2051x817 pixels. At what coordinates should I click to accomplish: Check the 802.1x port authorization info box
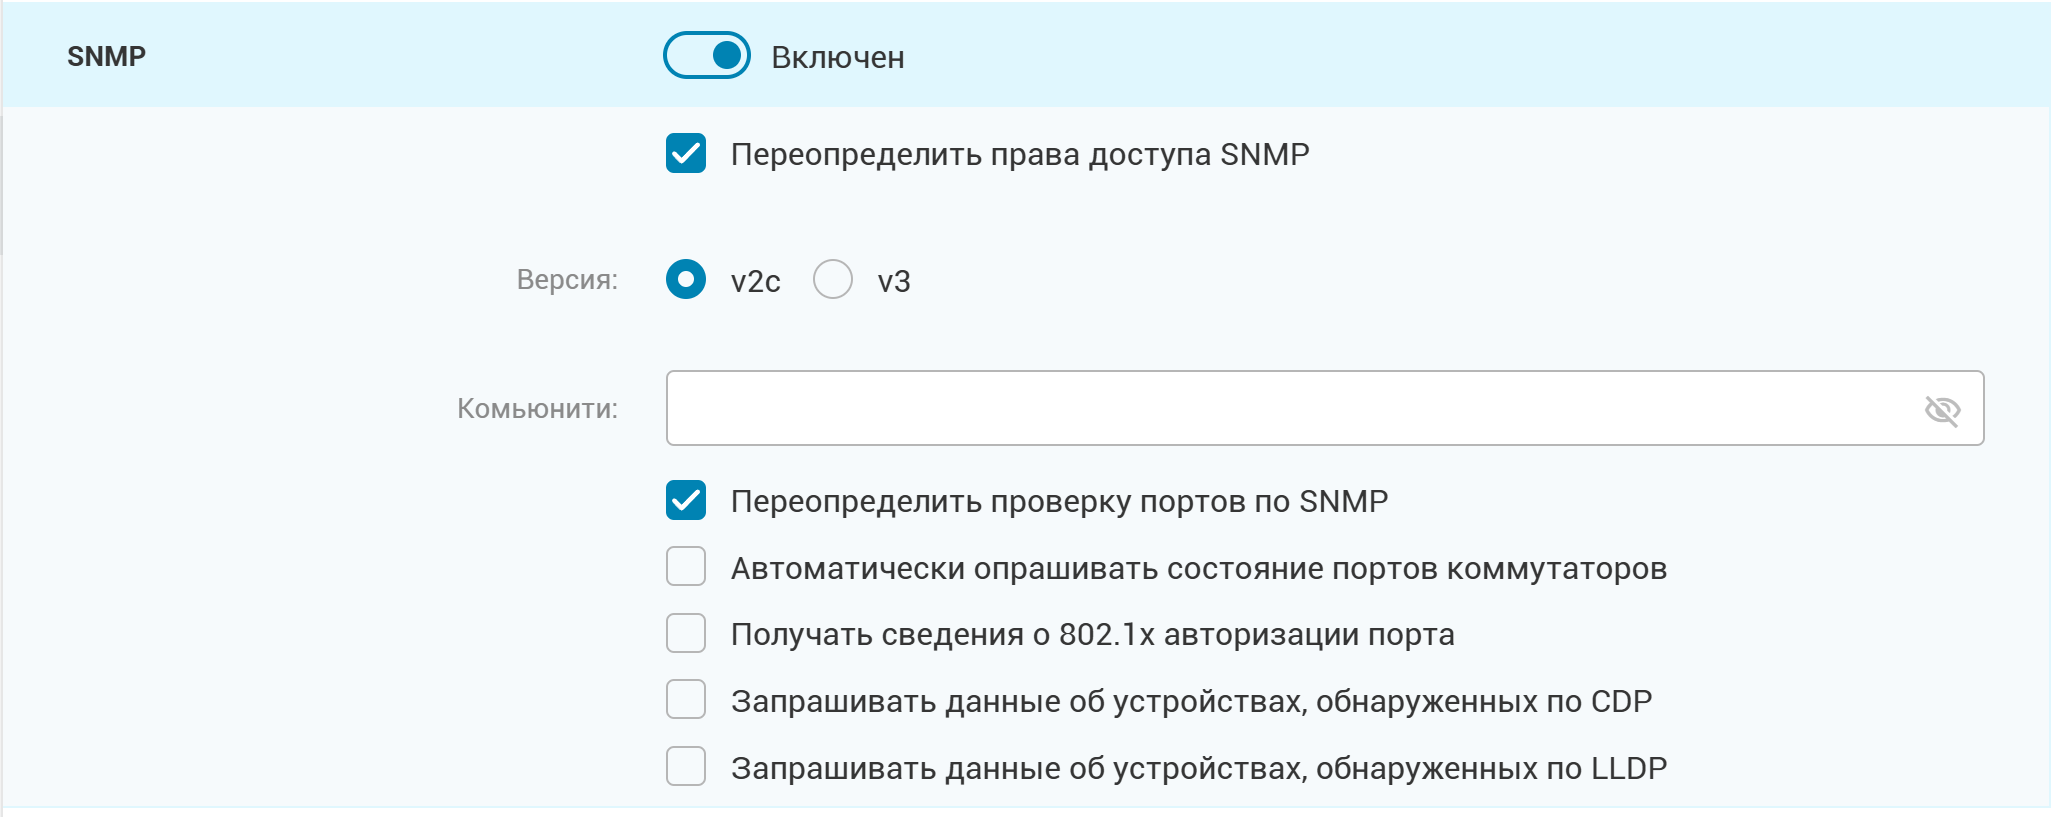pos(686,634)
